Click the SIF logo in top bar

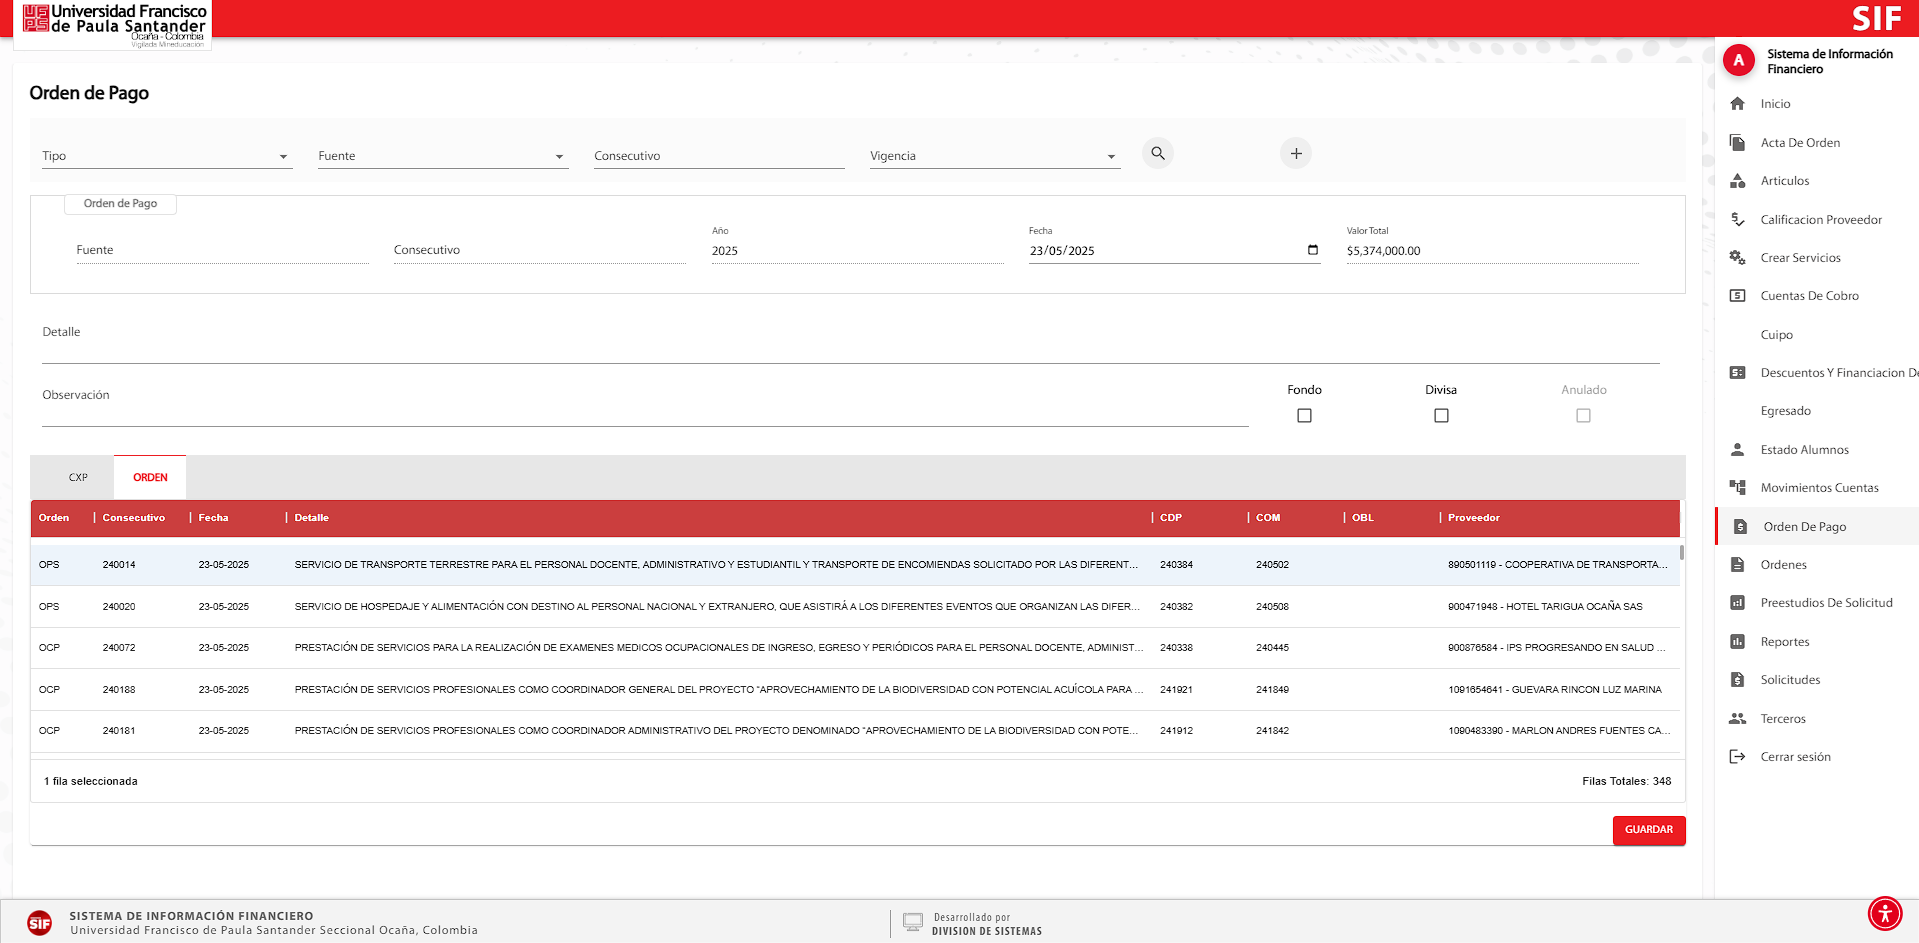(1876, 19)
